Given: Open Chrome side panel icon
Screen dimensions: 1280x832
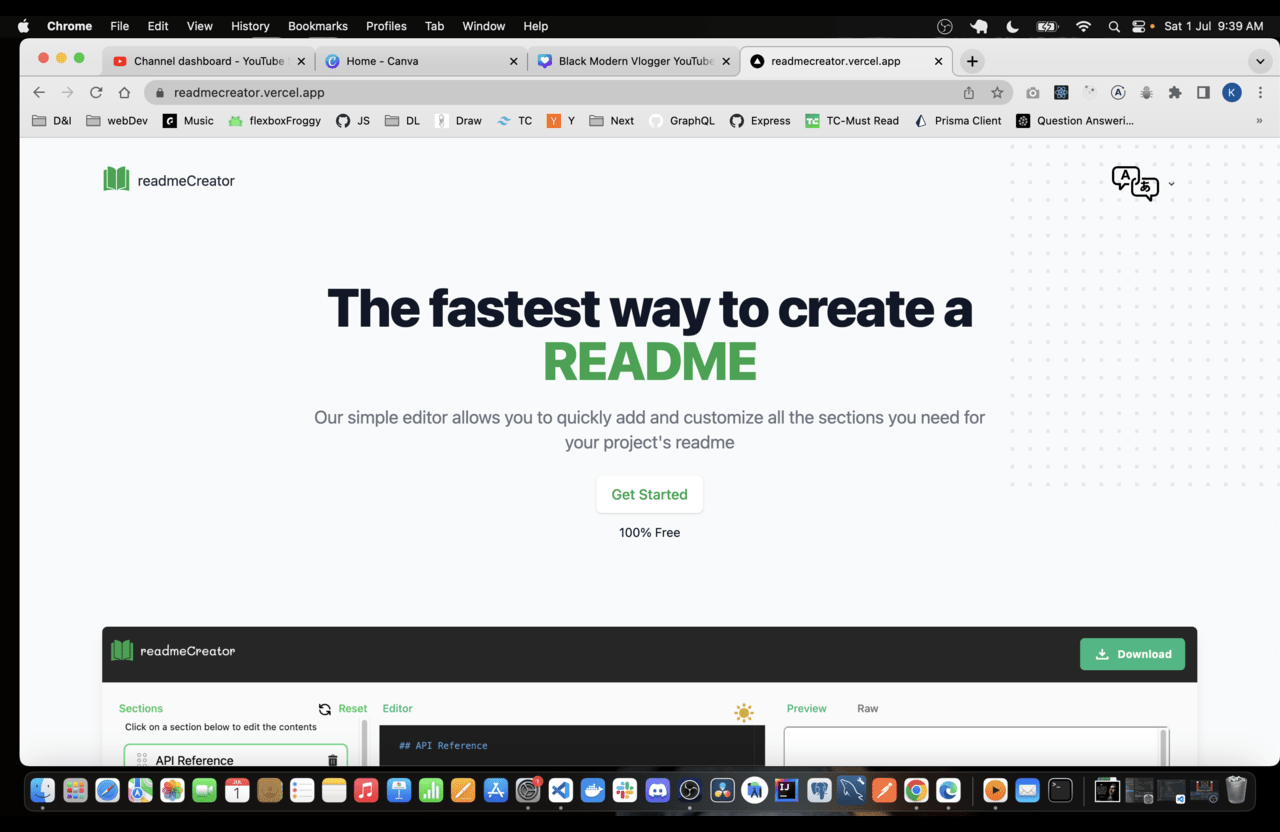Looking at the screenshot, I should pyautogui.click(x=1203, y=92).
